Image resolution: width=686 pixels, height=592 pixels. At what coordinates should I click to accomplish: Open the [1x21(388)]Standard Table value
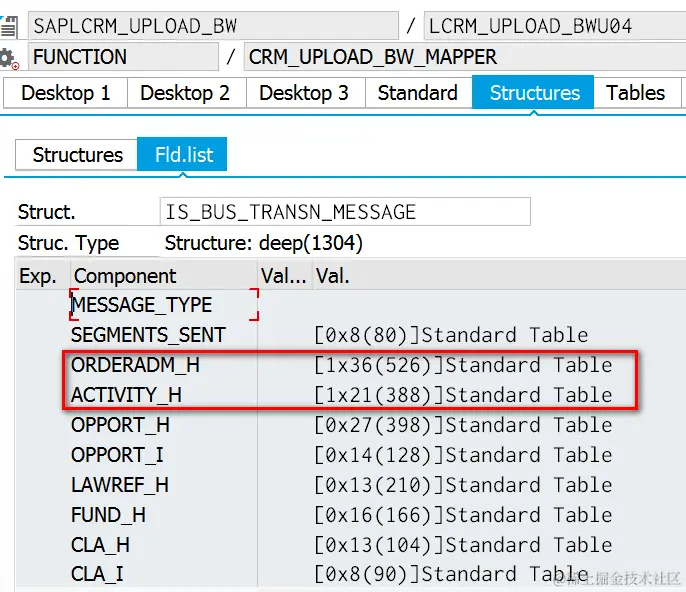pyautogui.click(x=463, y=396)
